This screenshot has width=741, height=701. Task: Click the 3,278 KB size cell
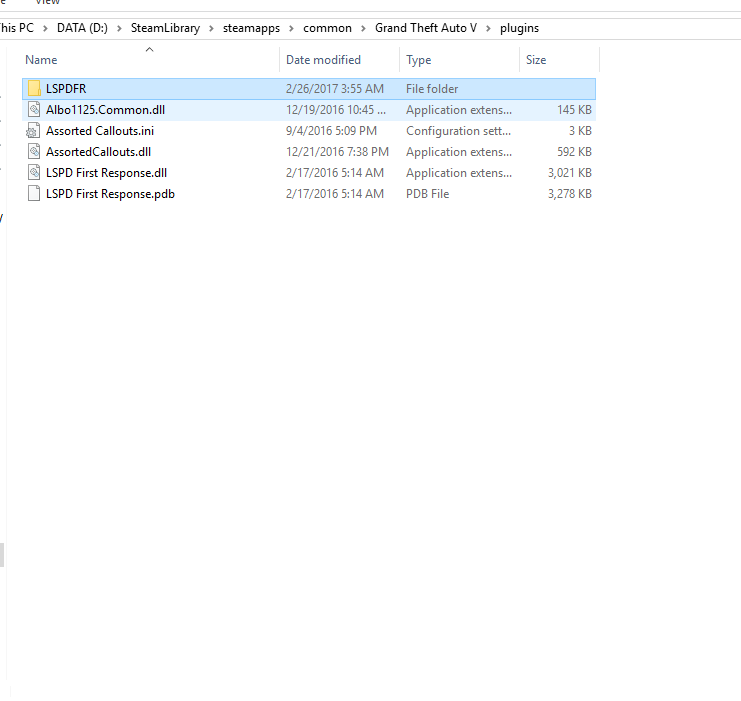(x=570, y=194)
